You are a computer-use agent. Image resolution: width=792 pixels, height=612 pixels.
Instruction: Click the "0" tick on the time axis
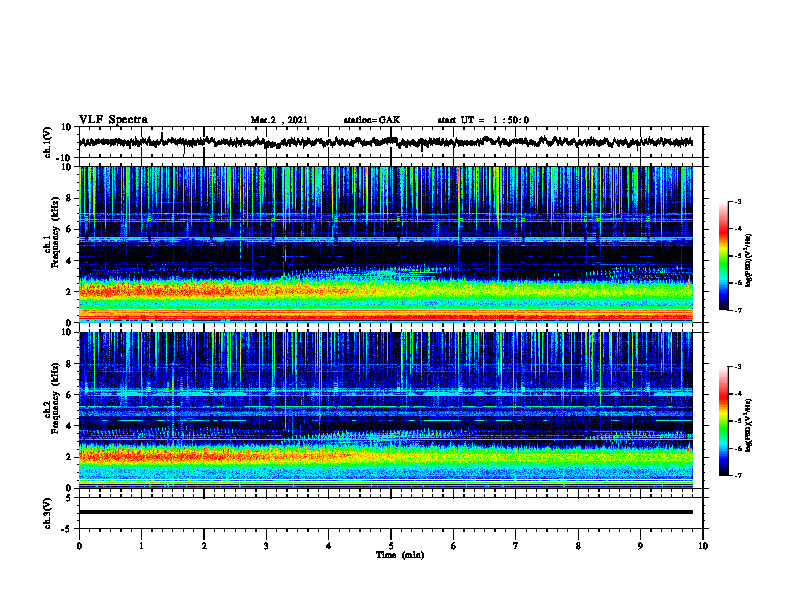[x=79, y=546]
